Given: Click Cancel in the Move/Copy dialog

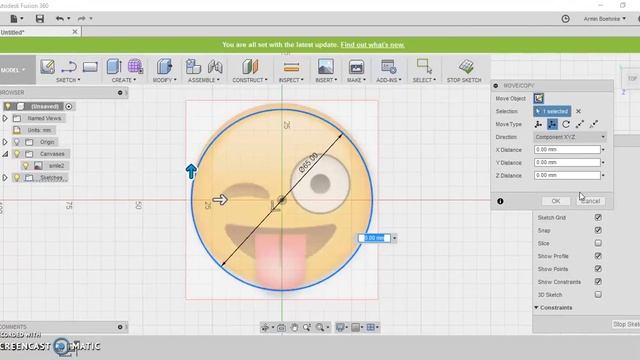Looking at the screenshot, I should point(590,201).
